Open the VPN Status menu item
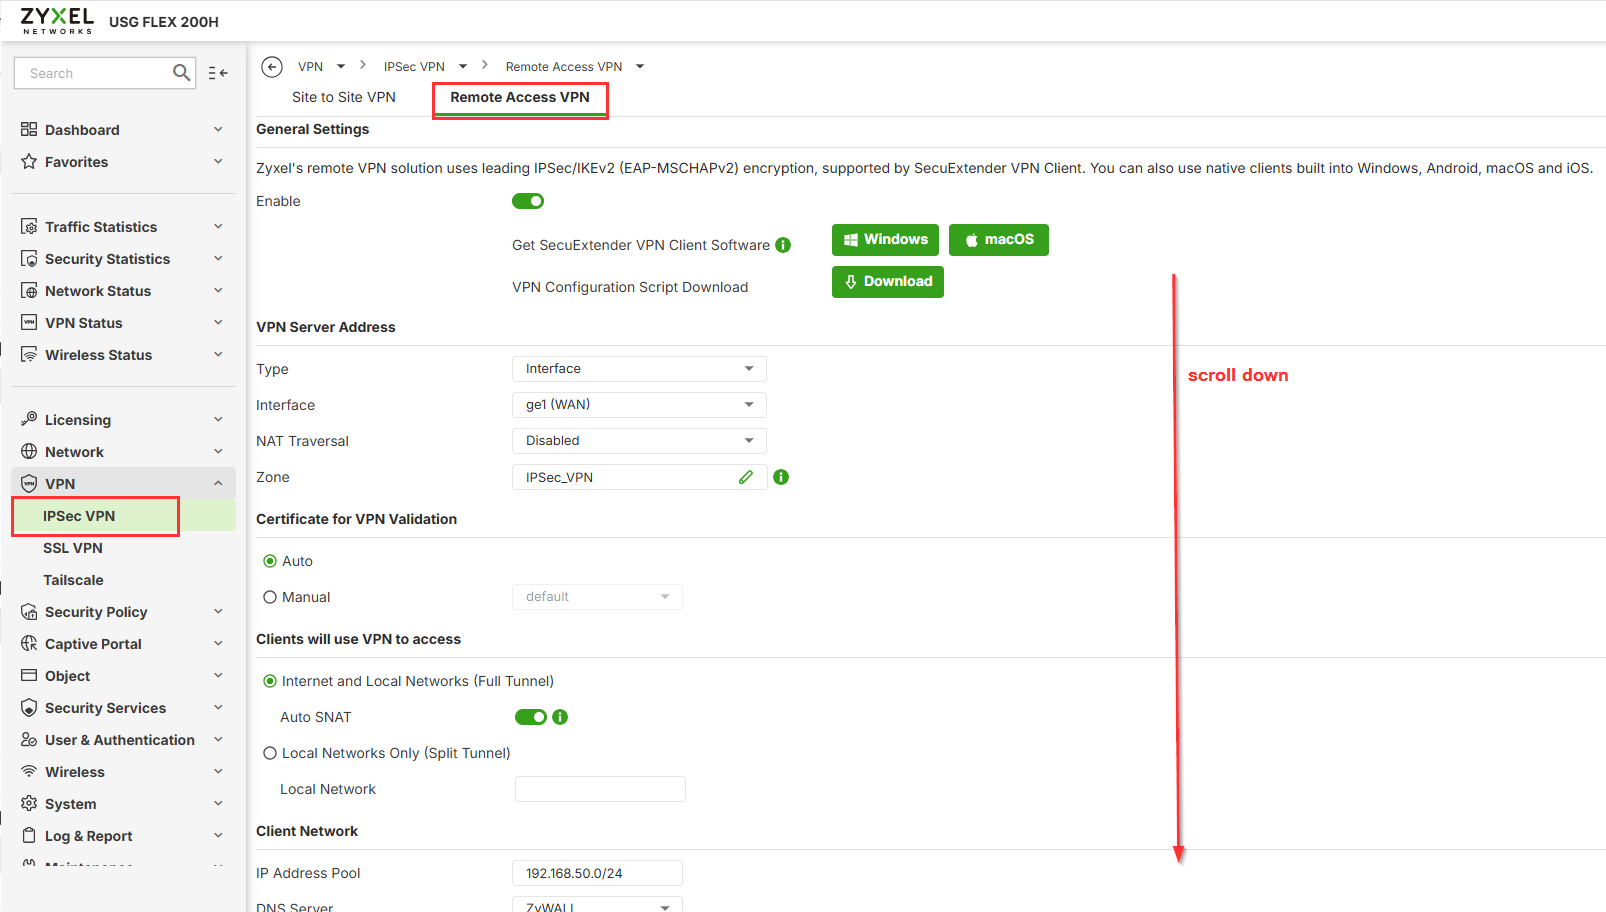The image size is (1606, 912). 84,323
